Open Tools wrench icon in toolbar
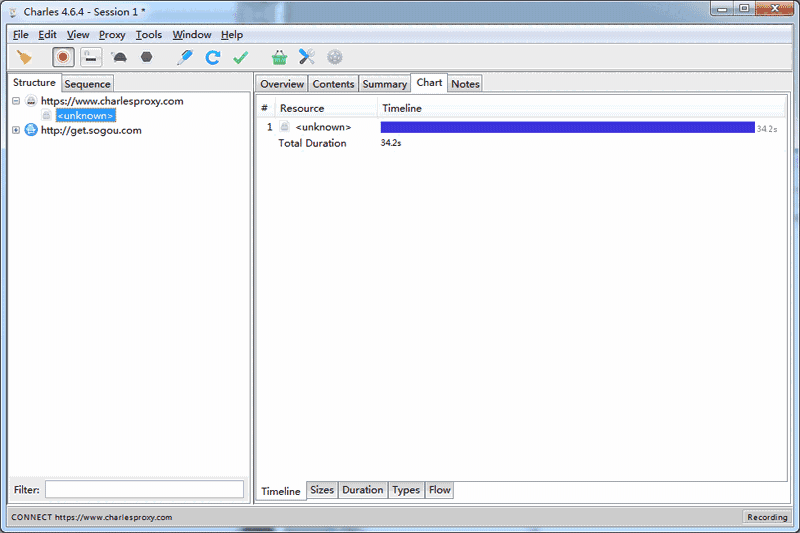 tap(307, 57)
